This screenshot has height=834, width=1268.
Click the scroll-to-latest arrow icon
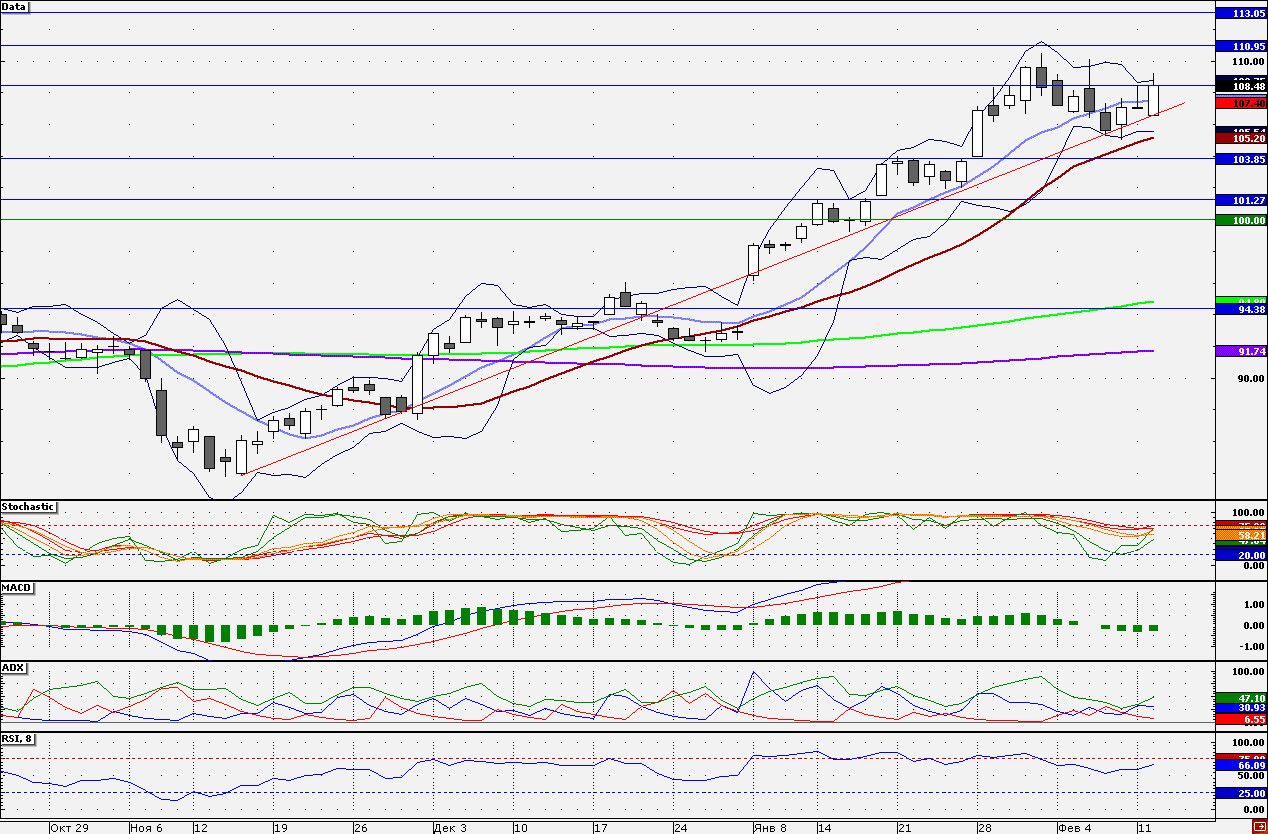point(1257,827)
